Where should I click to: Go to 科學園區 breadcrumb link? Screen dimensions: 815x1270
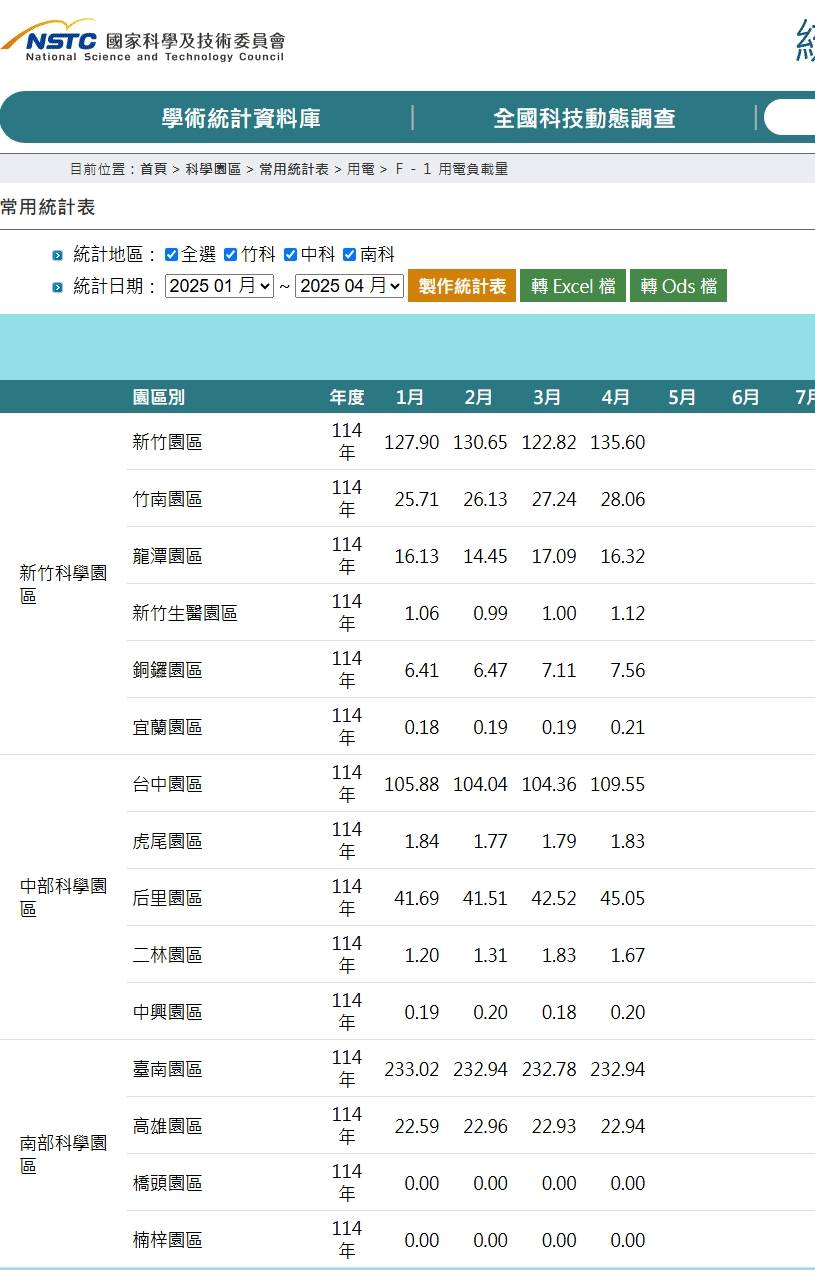(213, 169)
